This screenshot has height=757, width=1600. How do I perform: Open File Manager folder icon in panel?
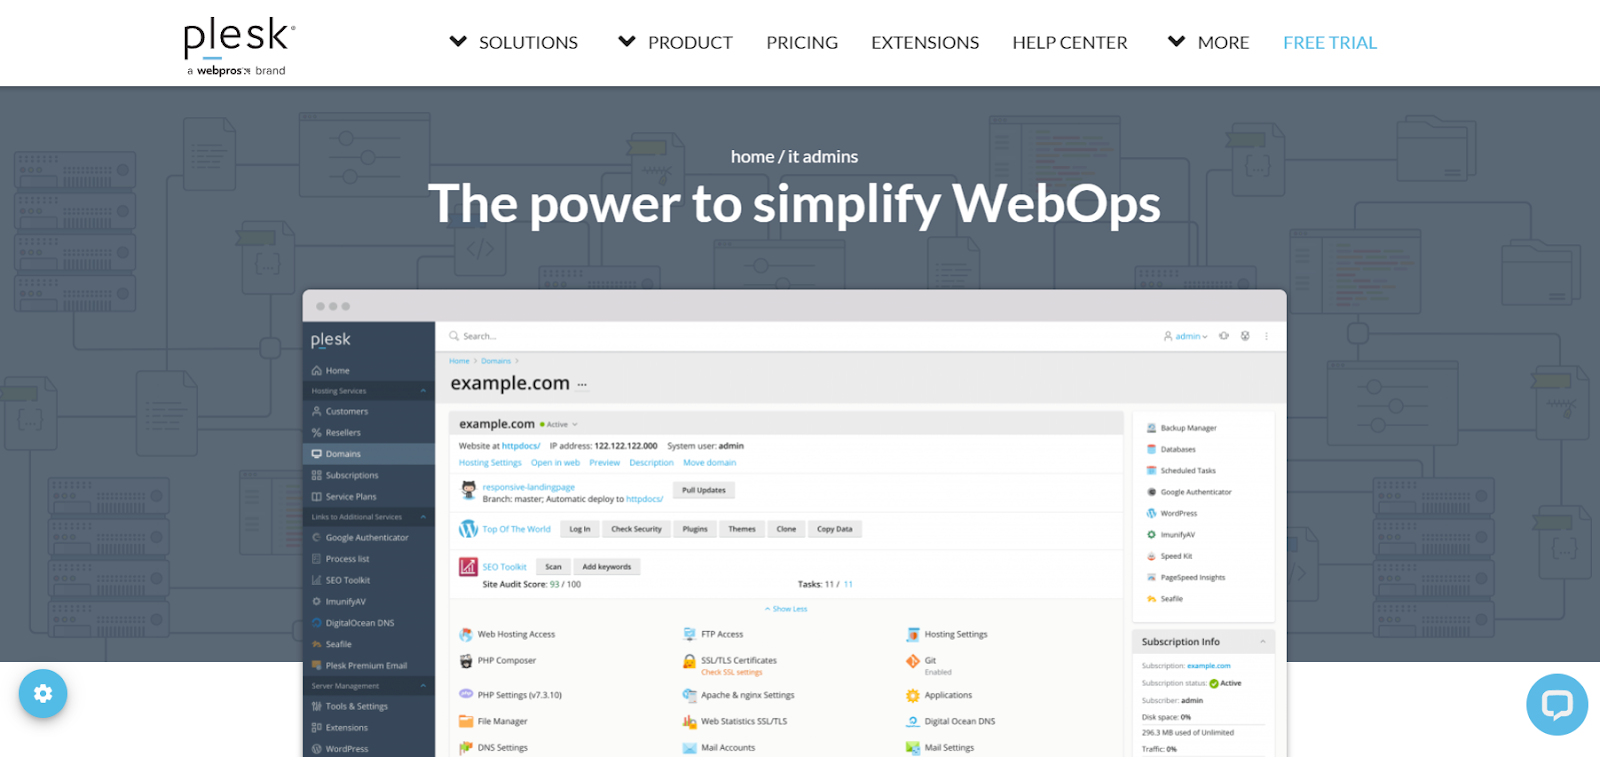click(466, 721)
